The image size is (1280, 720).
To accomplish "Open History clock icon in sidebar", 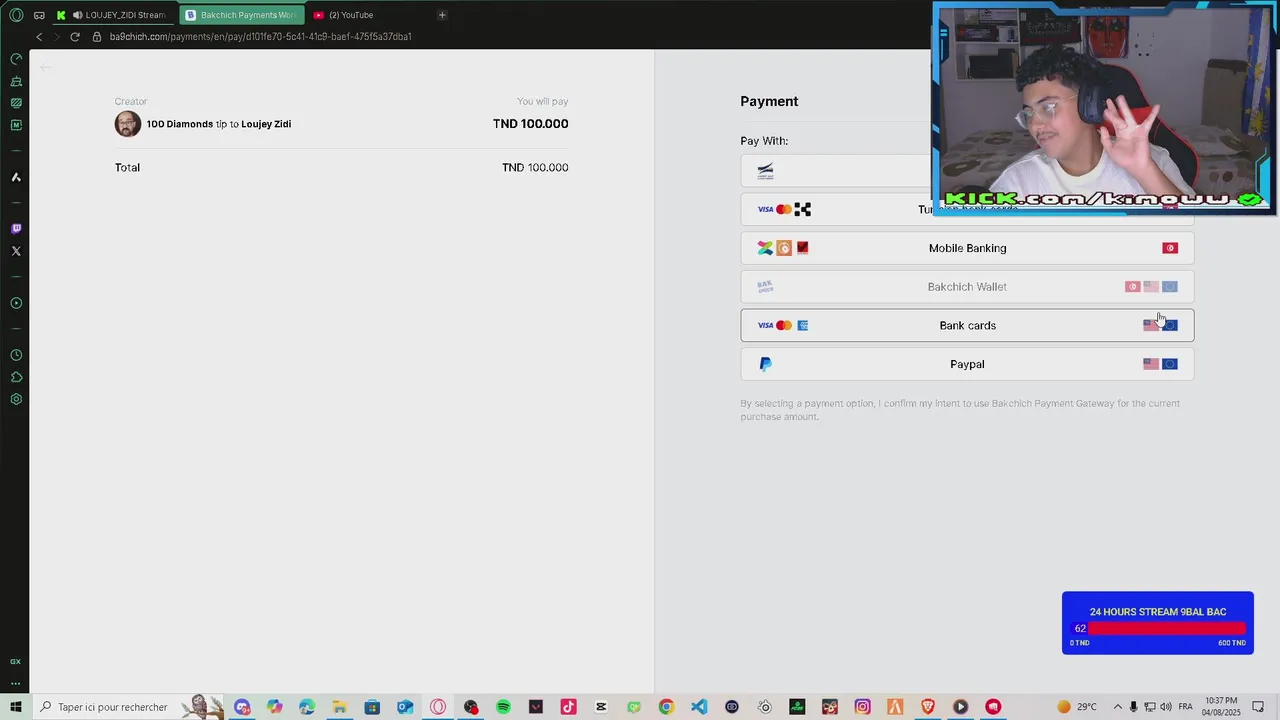I will pos(16,355).
